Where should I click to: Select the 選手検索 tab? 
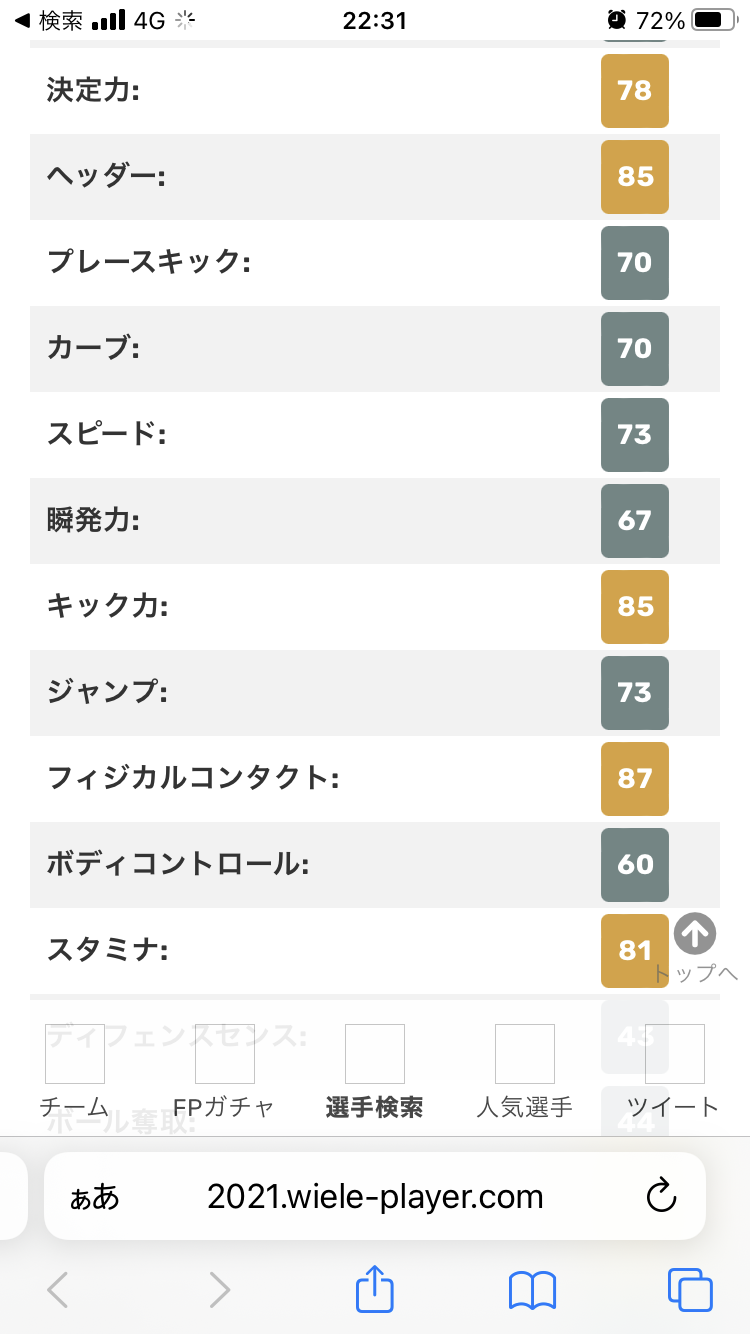pos(375,1071)
